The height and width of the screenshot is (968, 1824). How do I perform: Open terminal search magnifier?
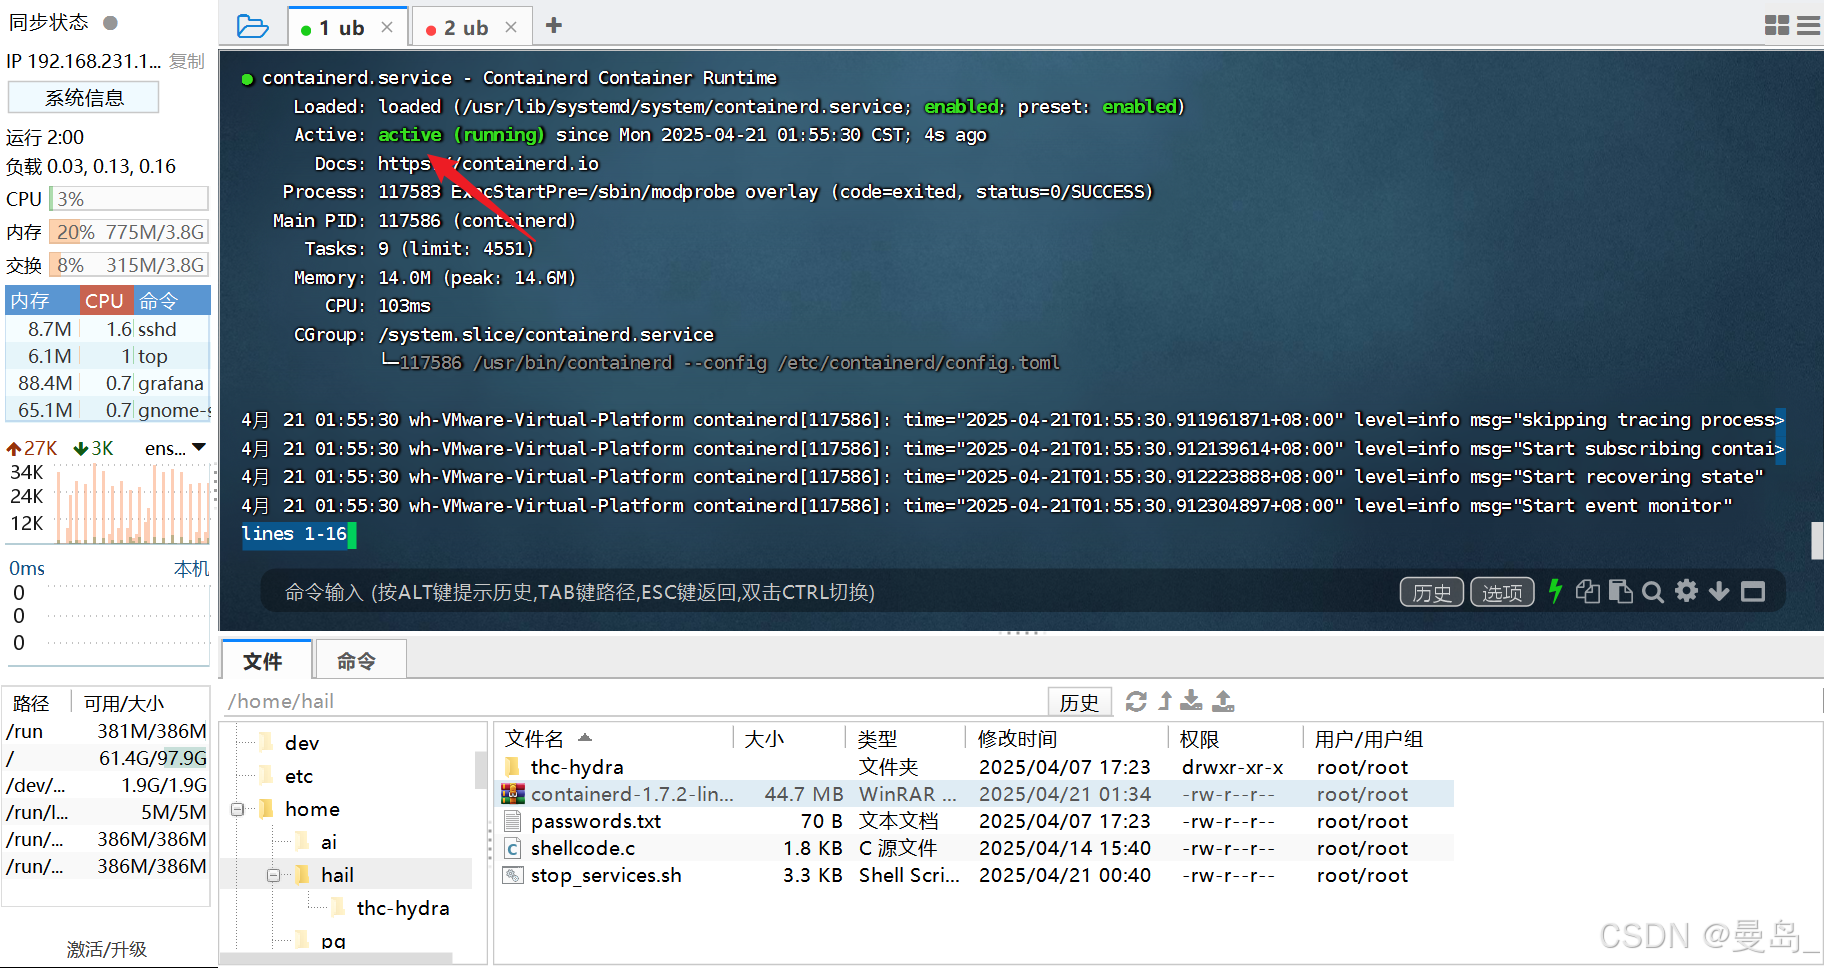click(1653, 592)
